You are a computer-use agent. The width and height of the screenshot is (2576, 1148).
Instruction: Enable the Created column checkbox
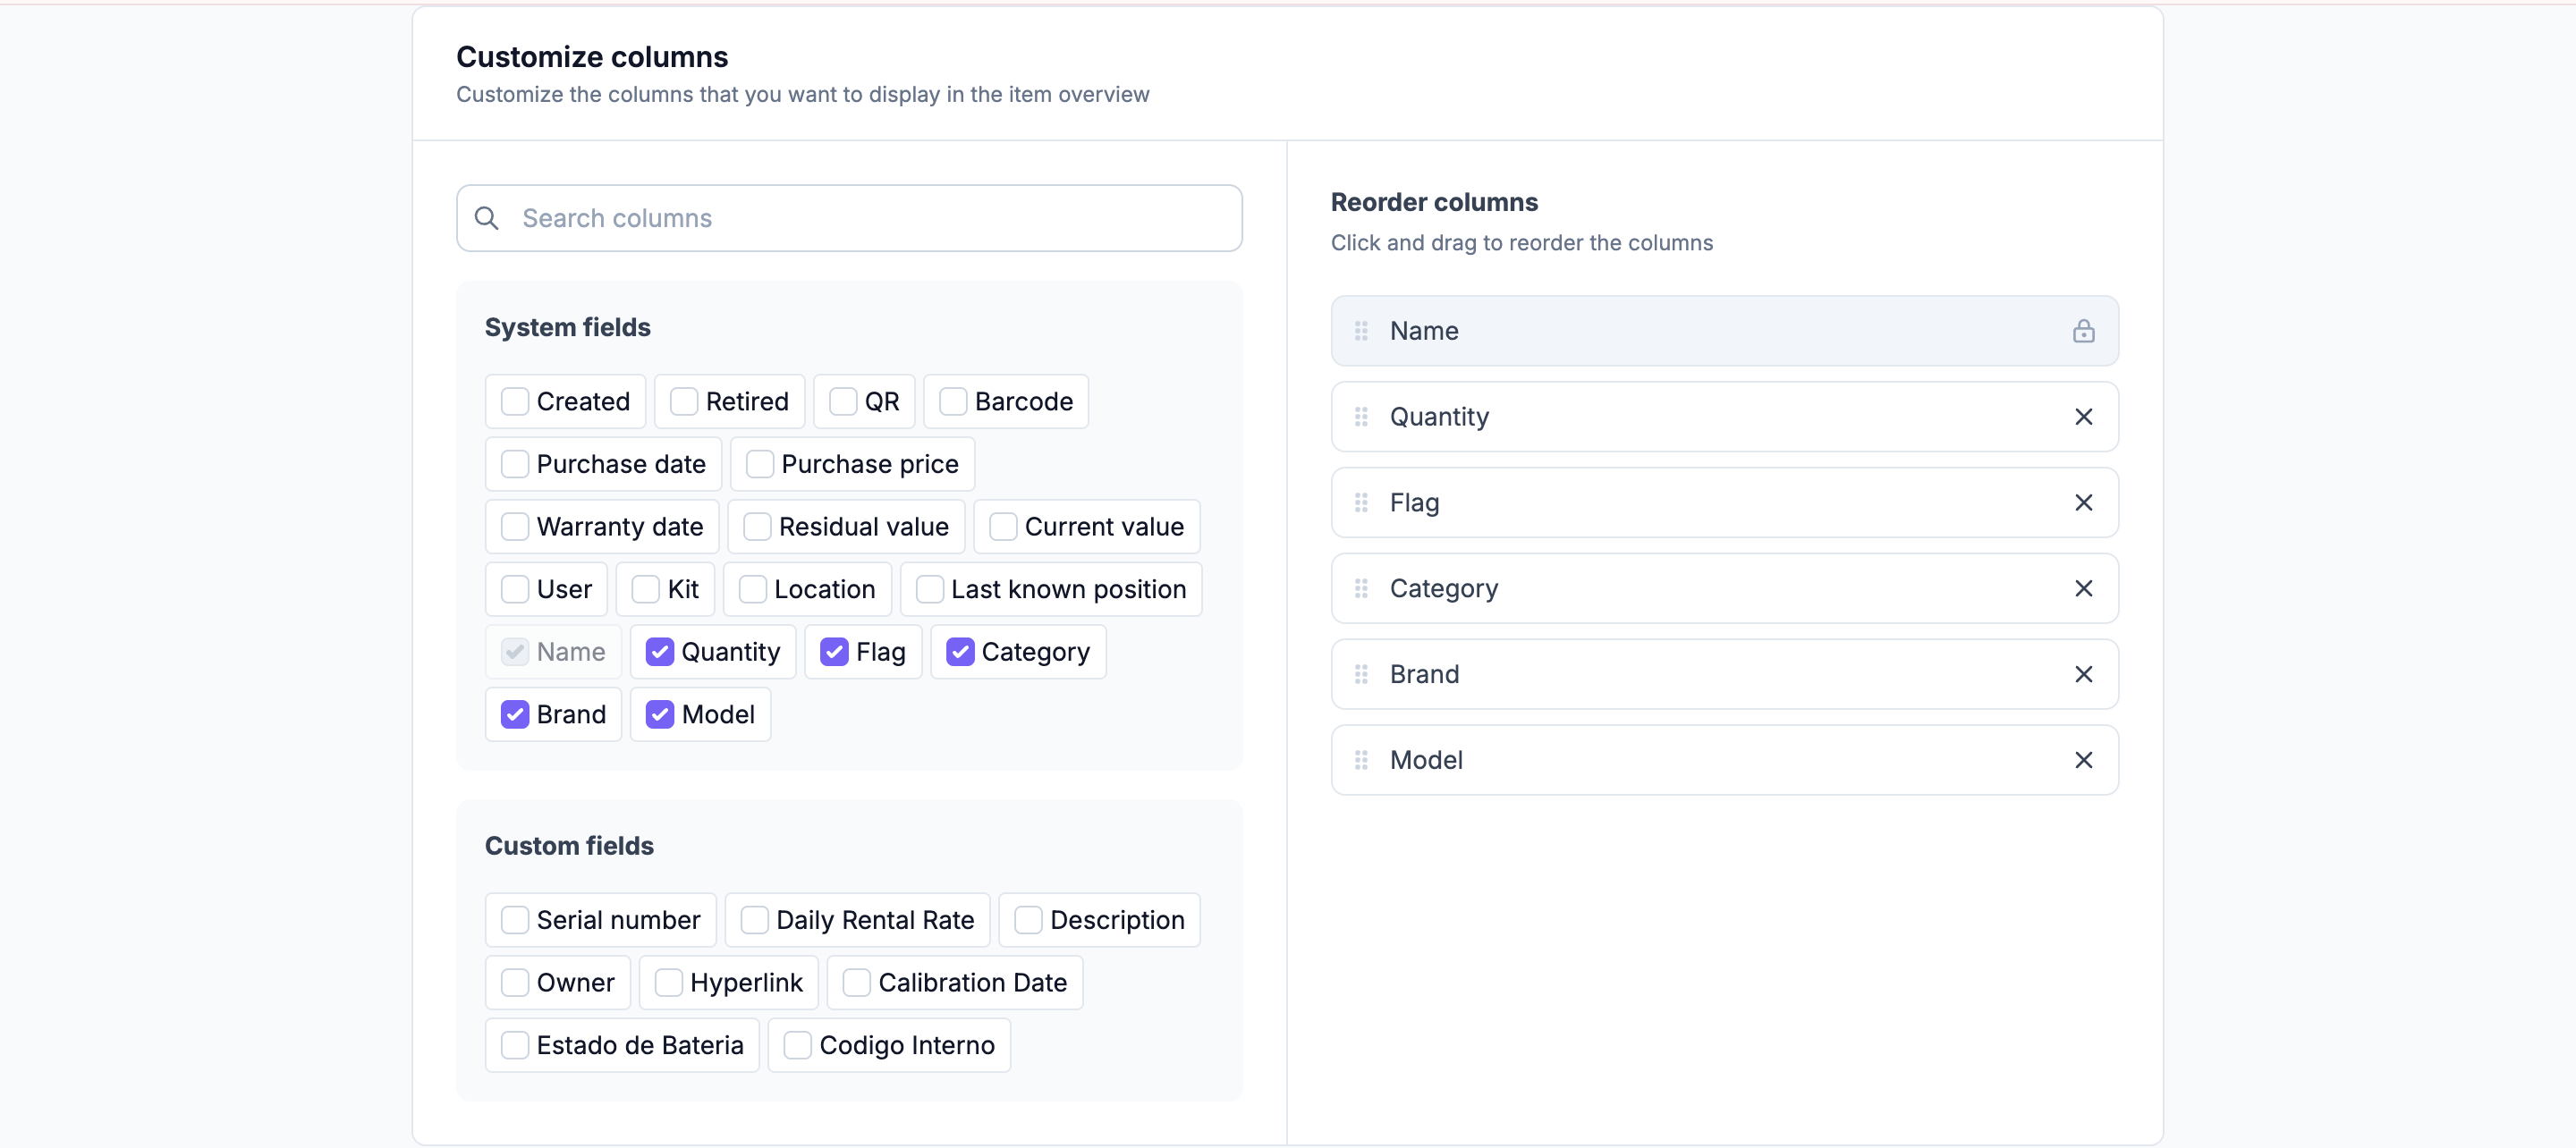click(515, 402)
